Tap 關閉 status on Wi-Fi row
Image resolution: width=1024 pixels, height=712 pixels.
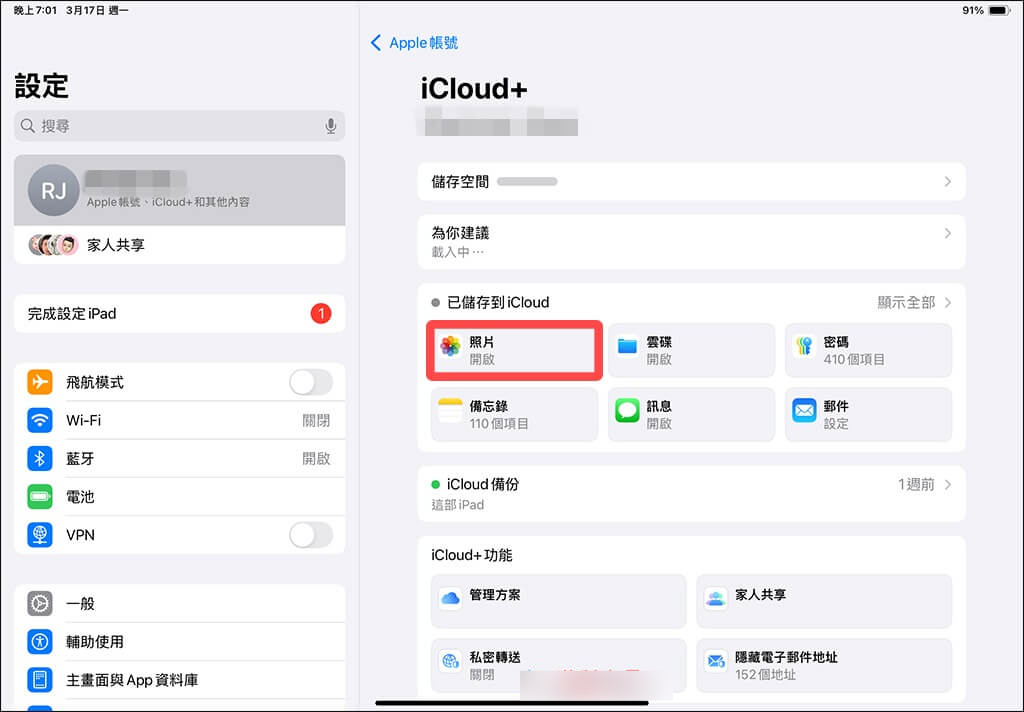pos(316,421)
